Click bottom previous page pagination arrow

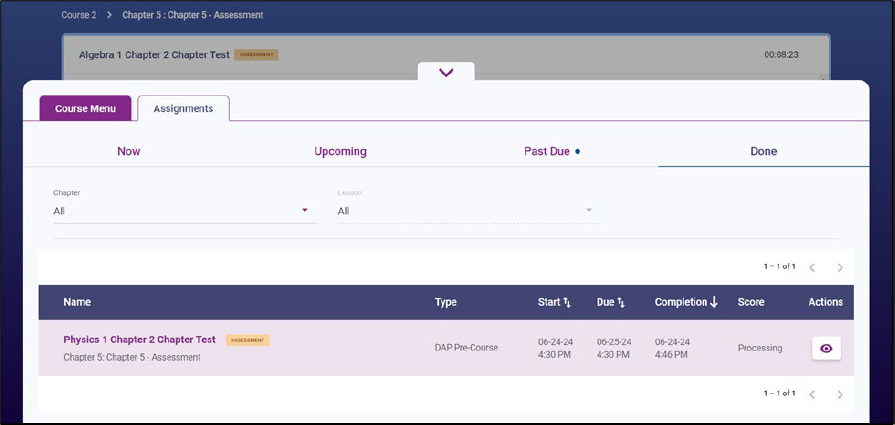click(812, 394)
